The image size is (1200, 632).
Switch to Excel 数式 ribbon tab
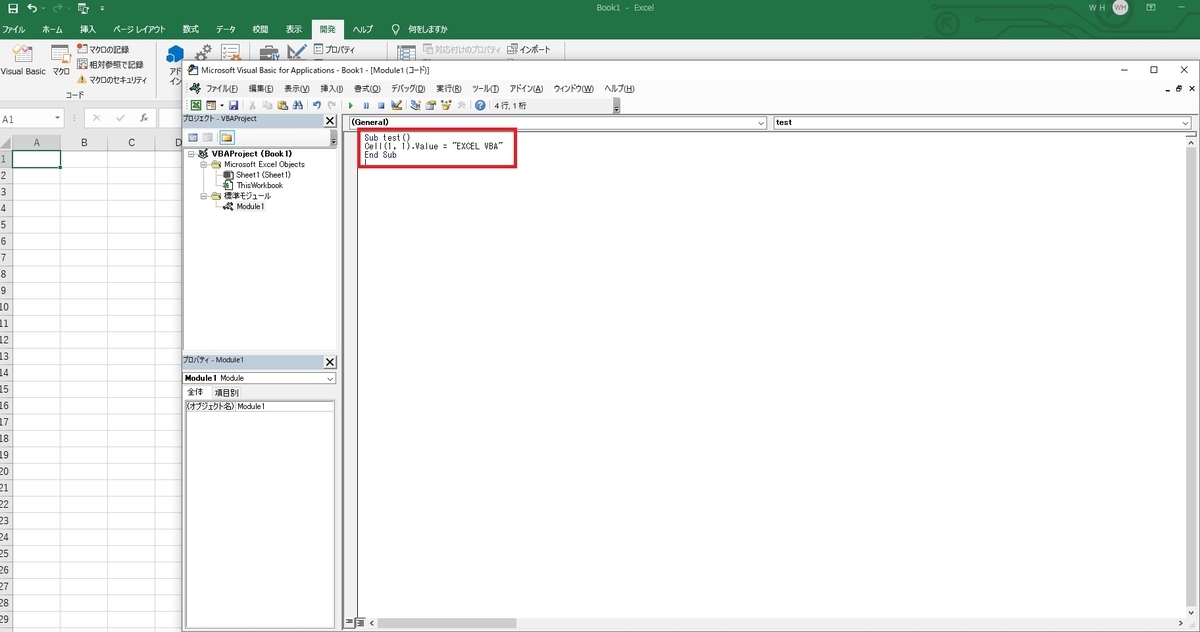[x=190, y=30]
